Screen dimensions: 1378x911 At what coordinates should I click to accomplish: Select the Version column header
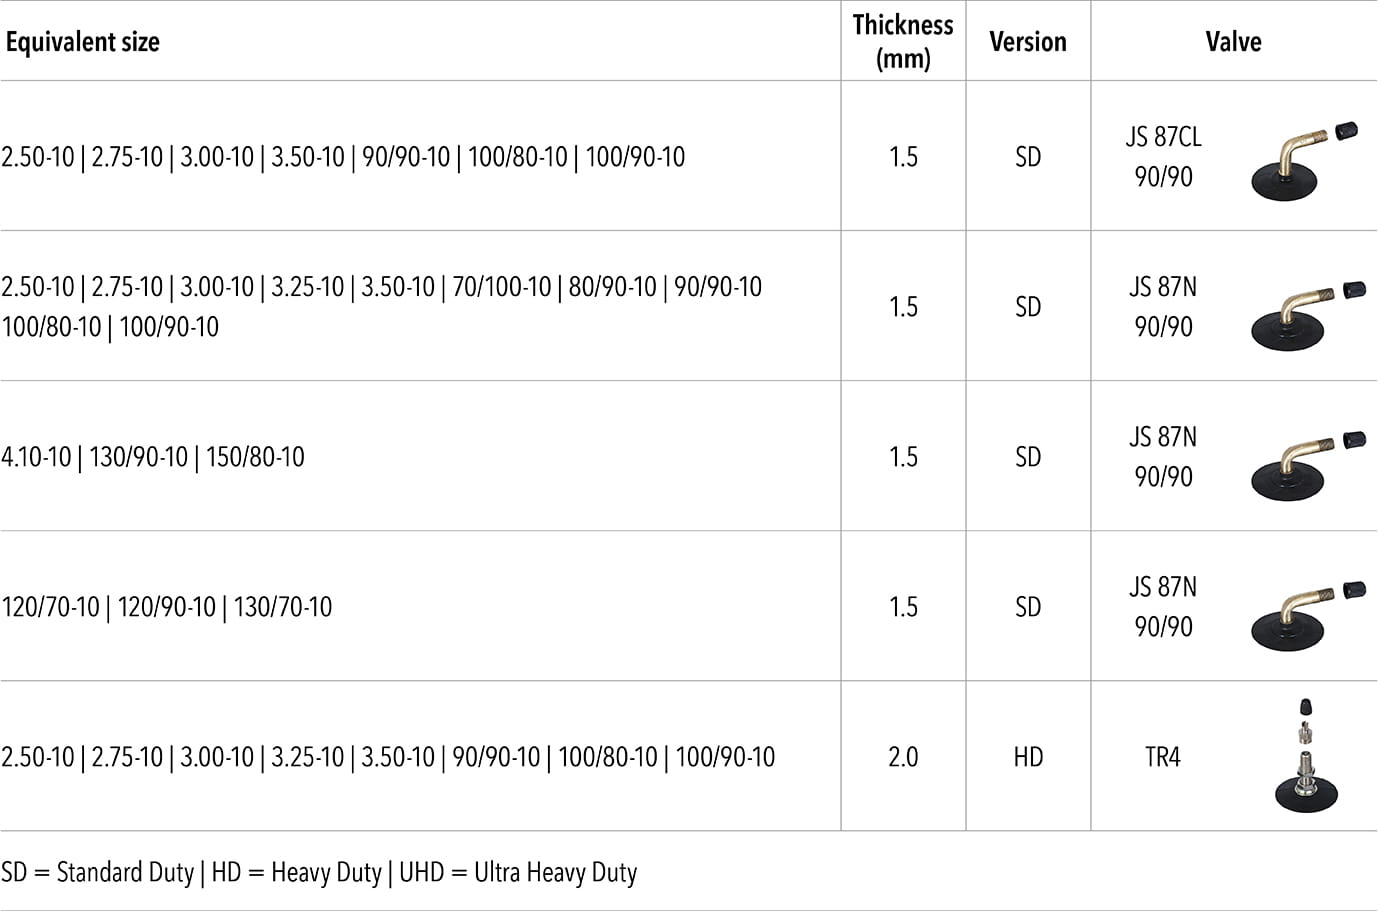click(x=1028, y=42)
